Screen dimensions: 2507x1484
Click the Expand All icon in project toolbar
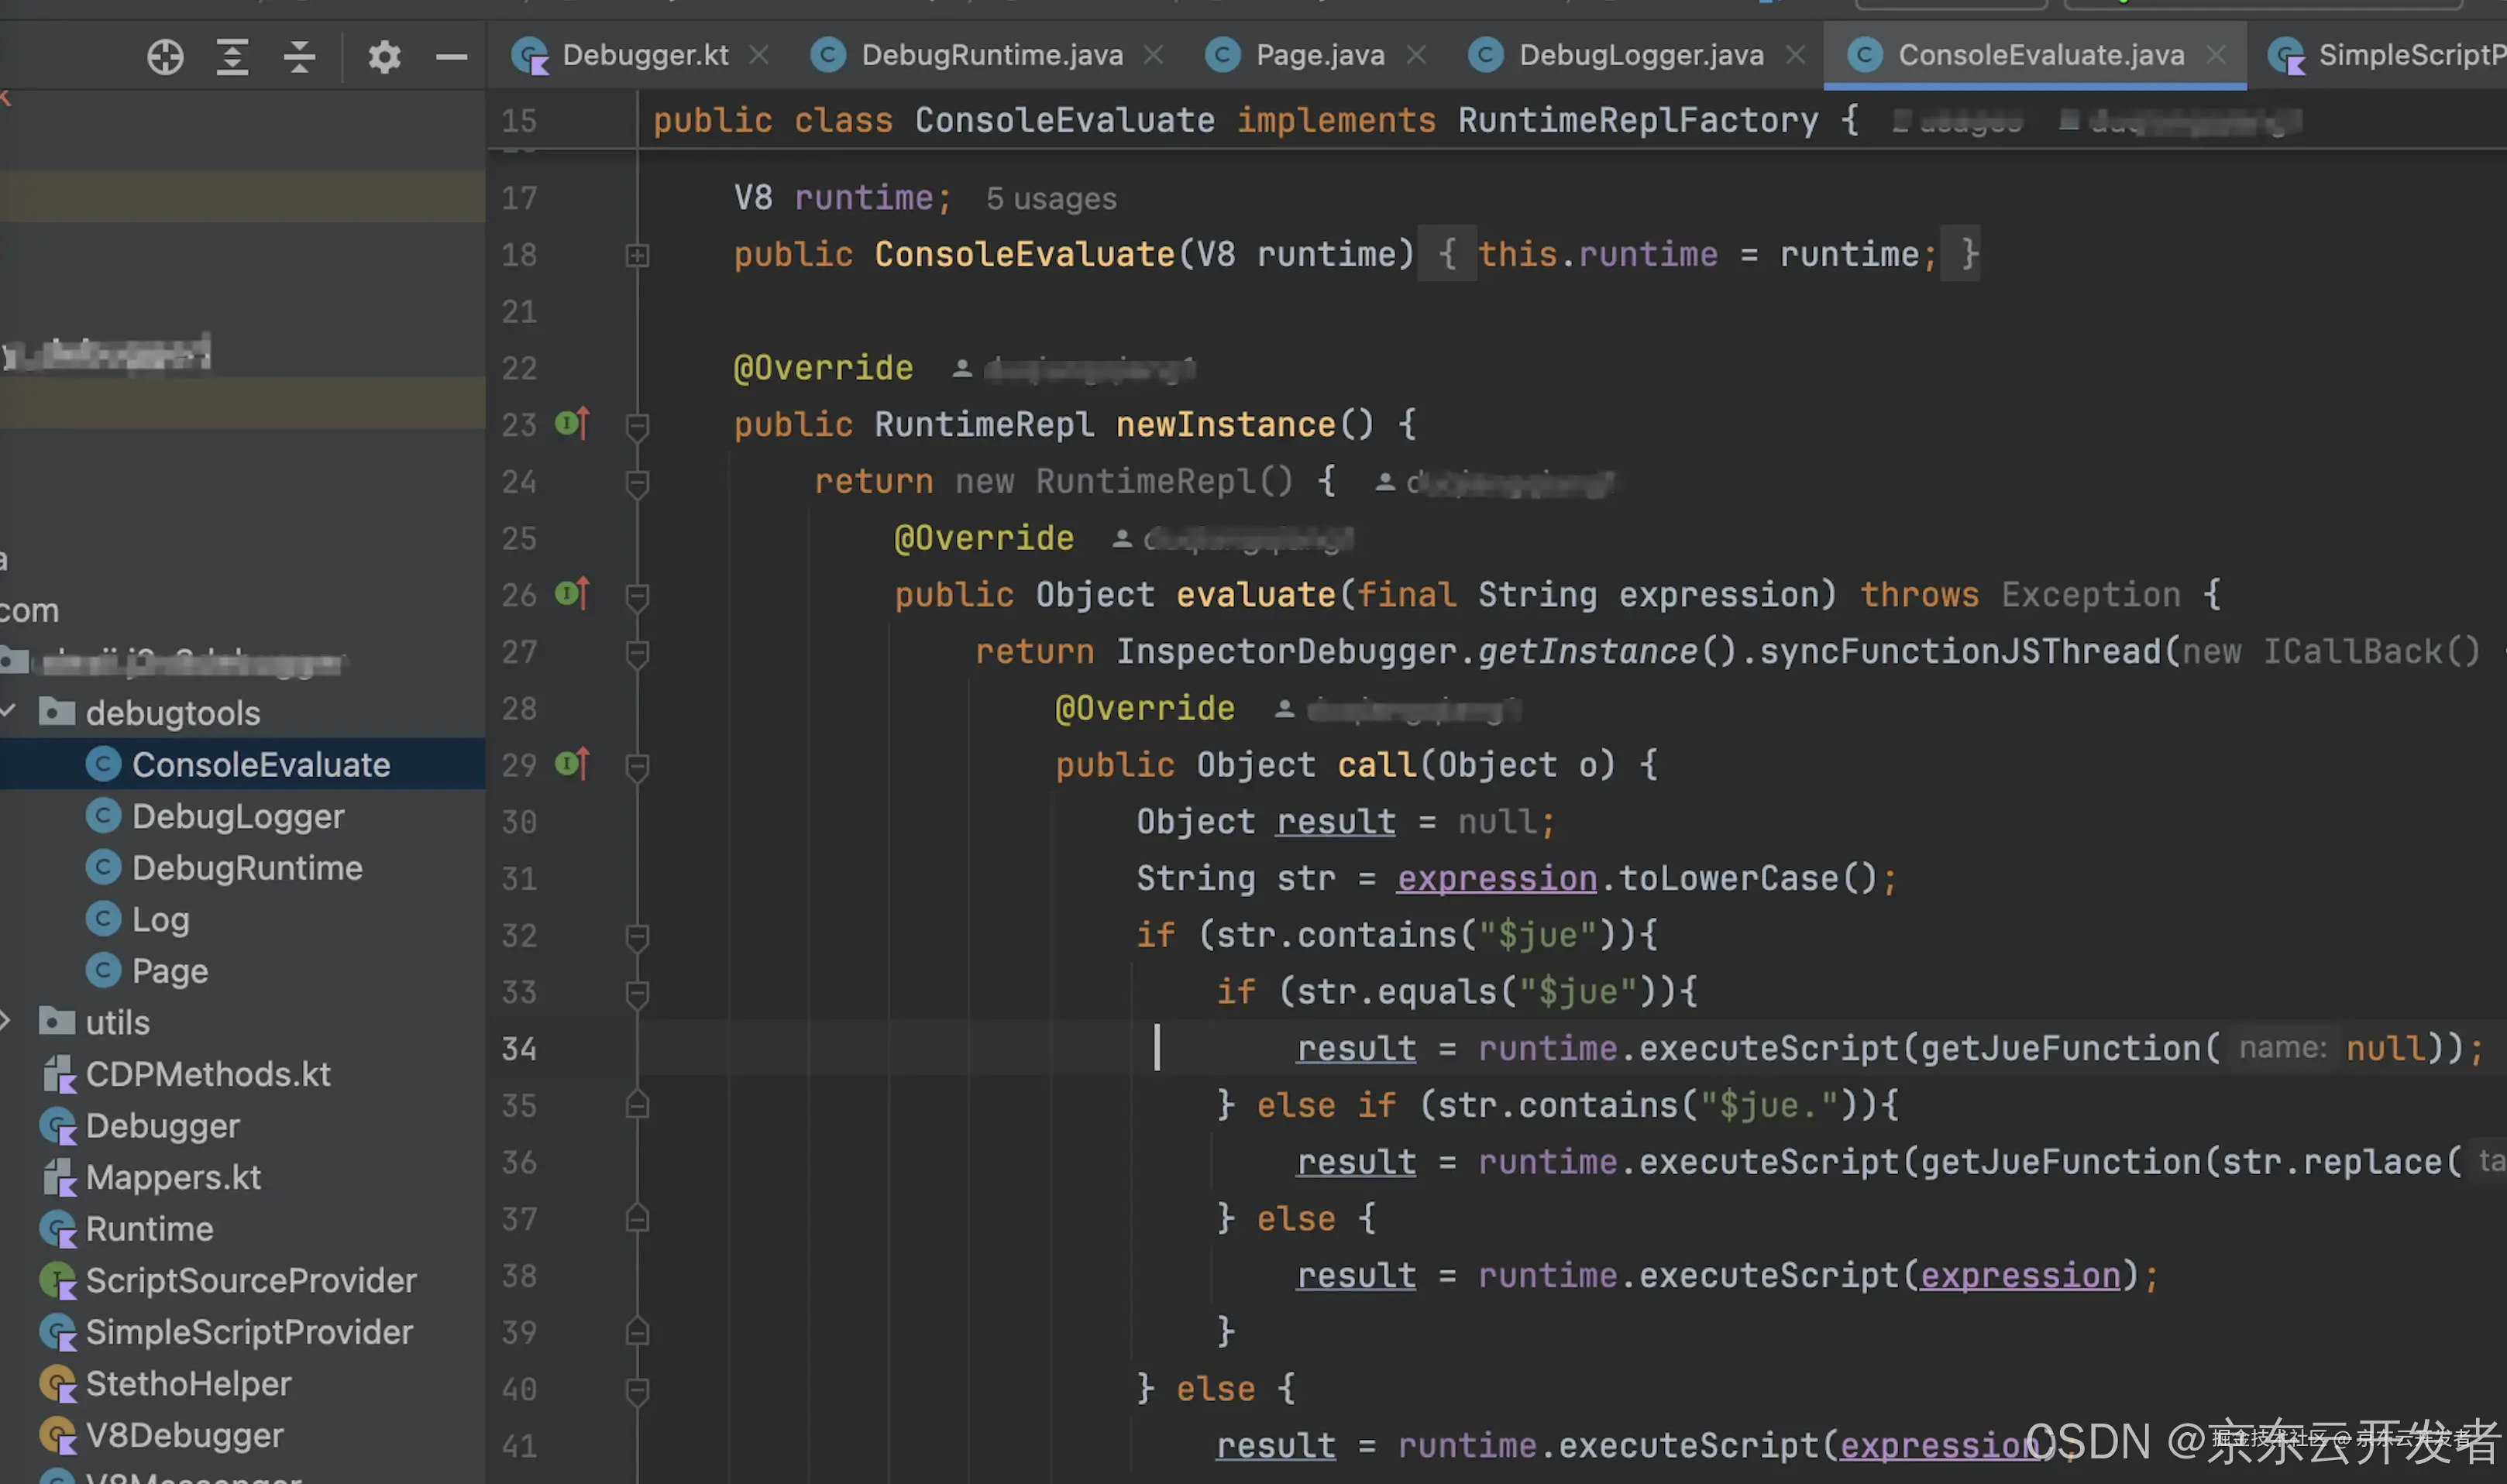click(232, 57)
